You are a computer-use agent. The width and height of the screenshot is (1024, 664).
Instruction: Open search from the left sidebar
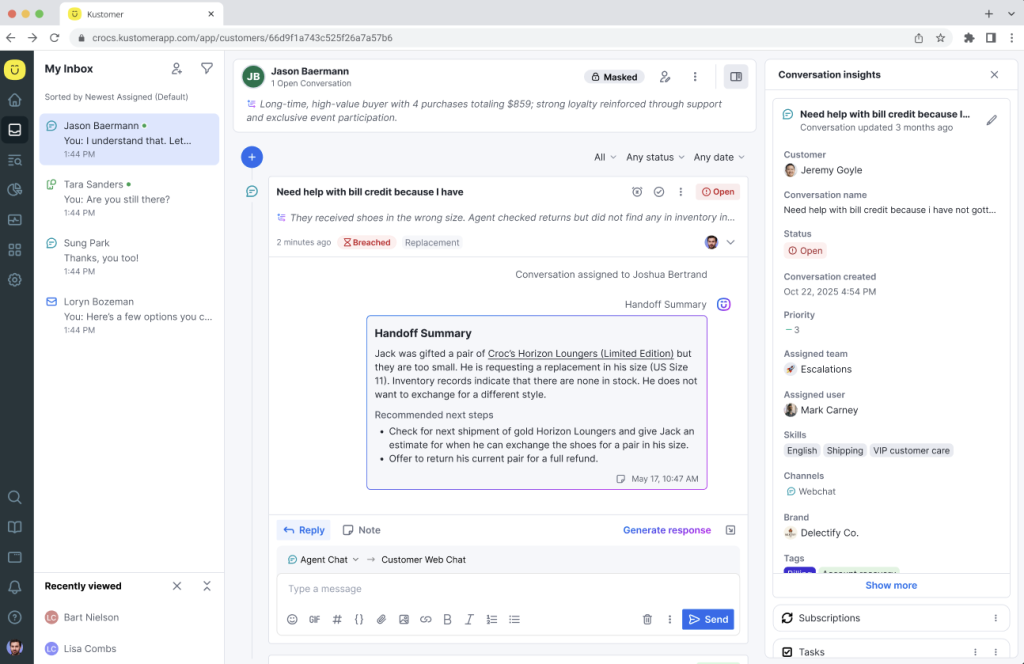pos(14,497)
